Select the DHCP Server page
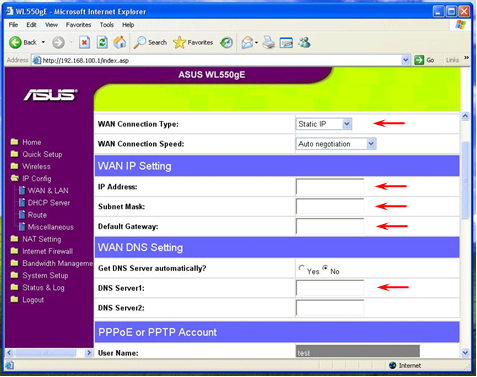The image size is (477, 377). (x=45, y=203)
